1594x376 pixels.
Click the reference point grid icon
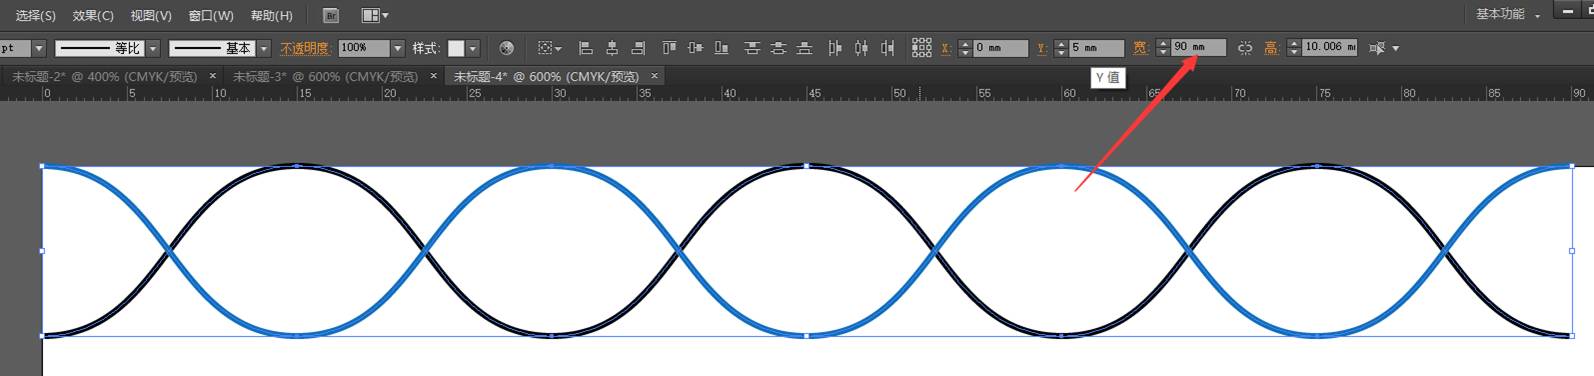click(x=922, y=48)
